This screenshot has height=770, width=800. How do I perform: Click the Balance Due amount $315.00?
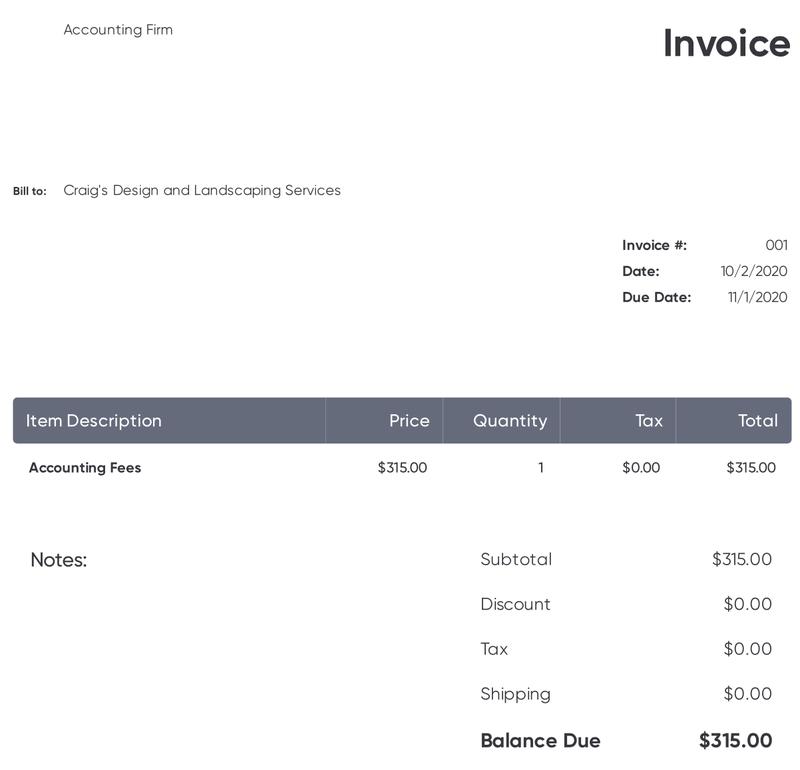coord(736,741)
